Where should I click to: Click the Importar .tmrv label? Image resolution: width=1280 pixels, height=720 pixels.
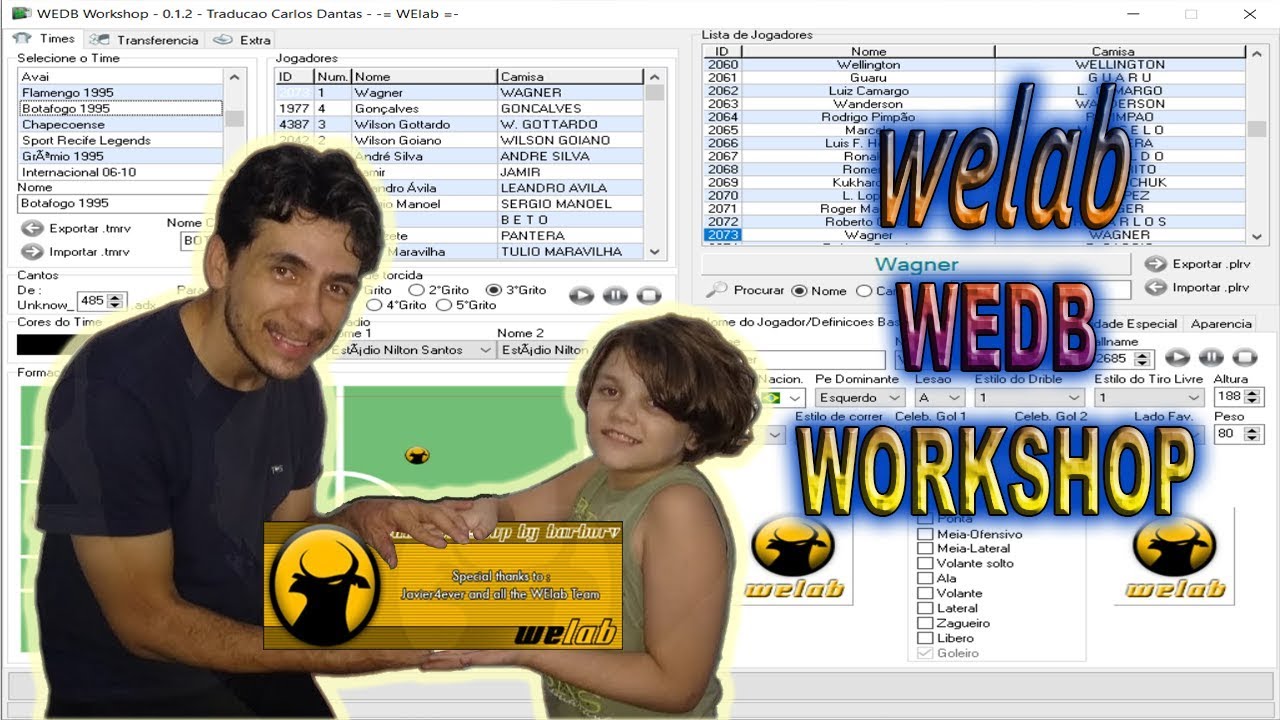pos(89,252)
